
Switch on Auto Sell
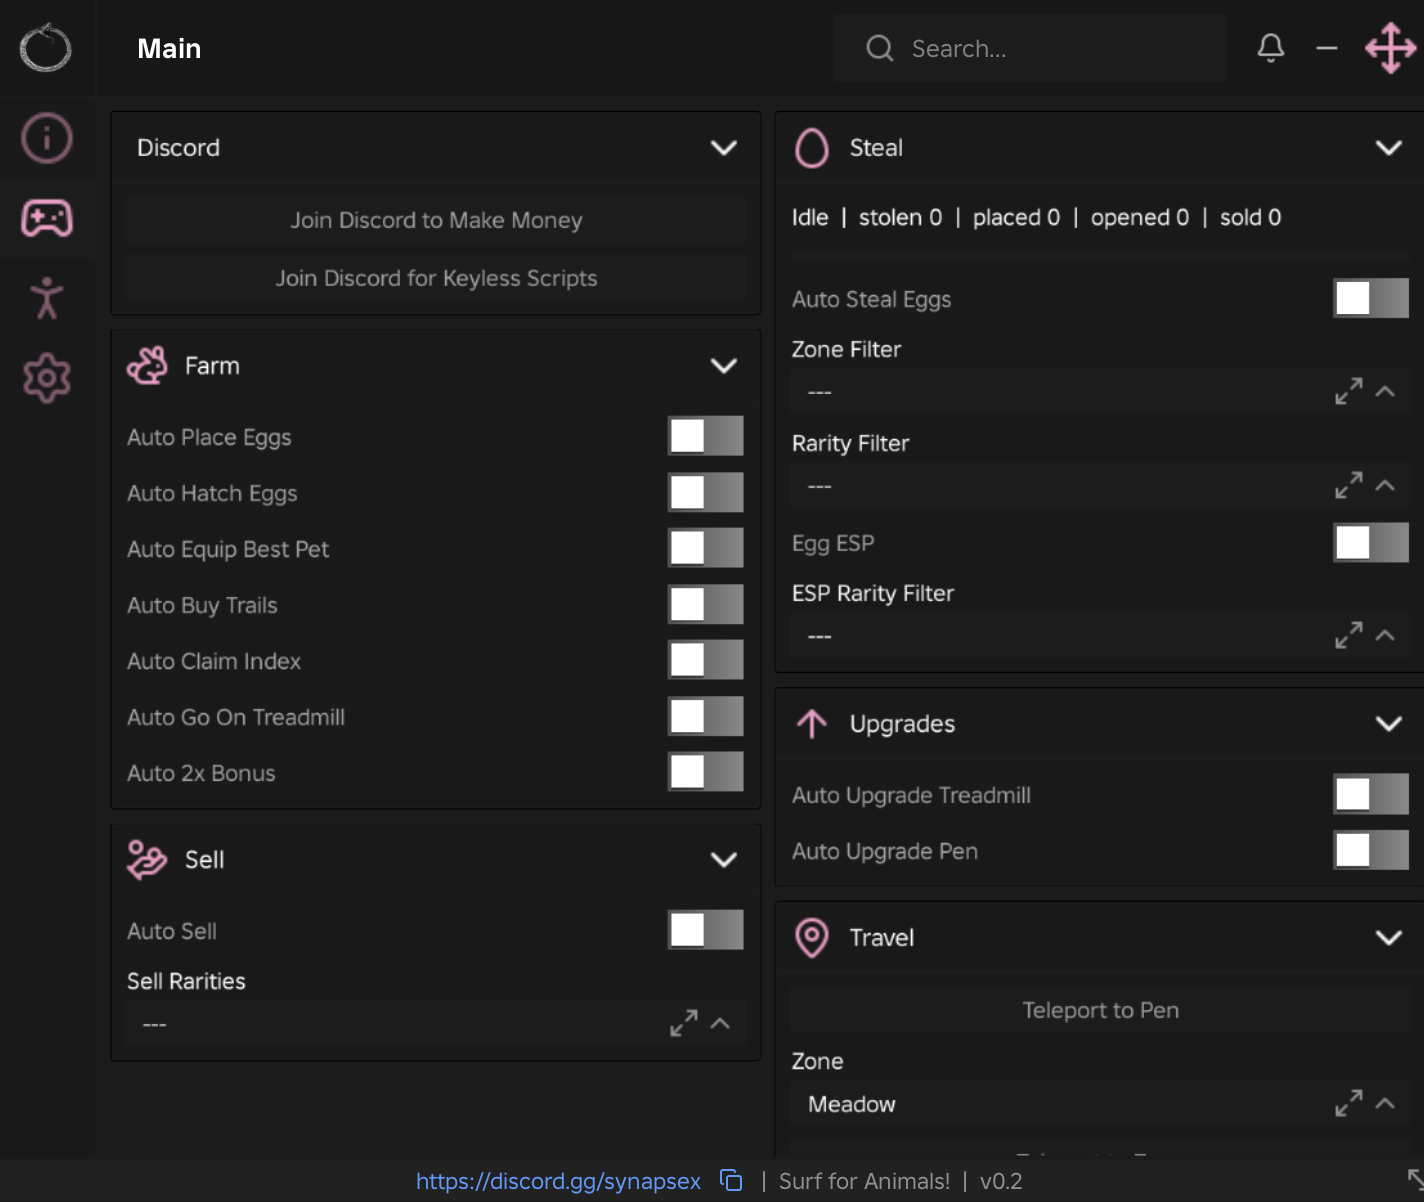[706, 930]
